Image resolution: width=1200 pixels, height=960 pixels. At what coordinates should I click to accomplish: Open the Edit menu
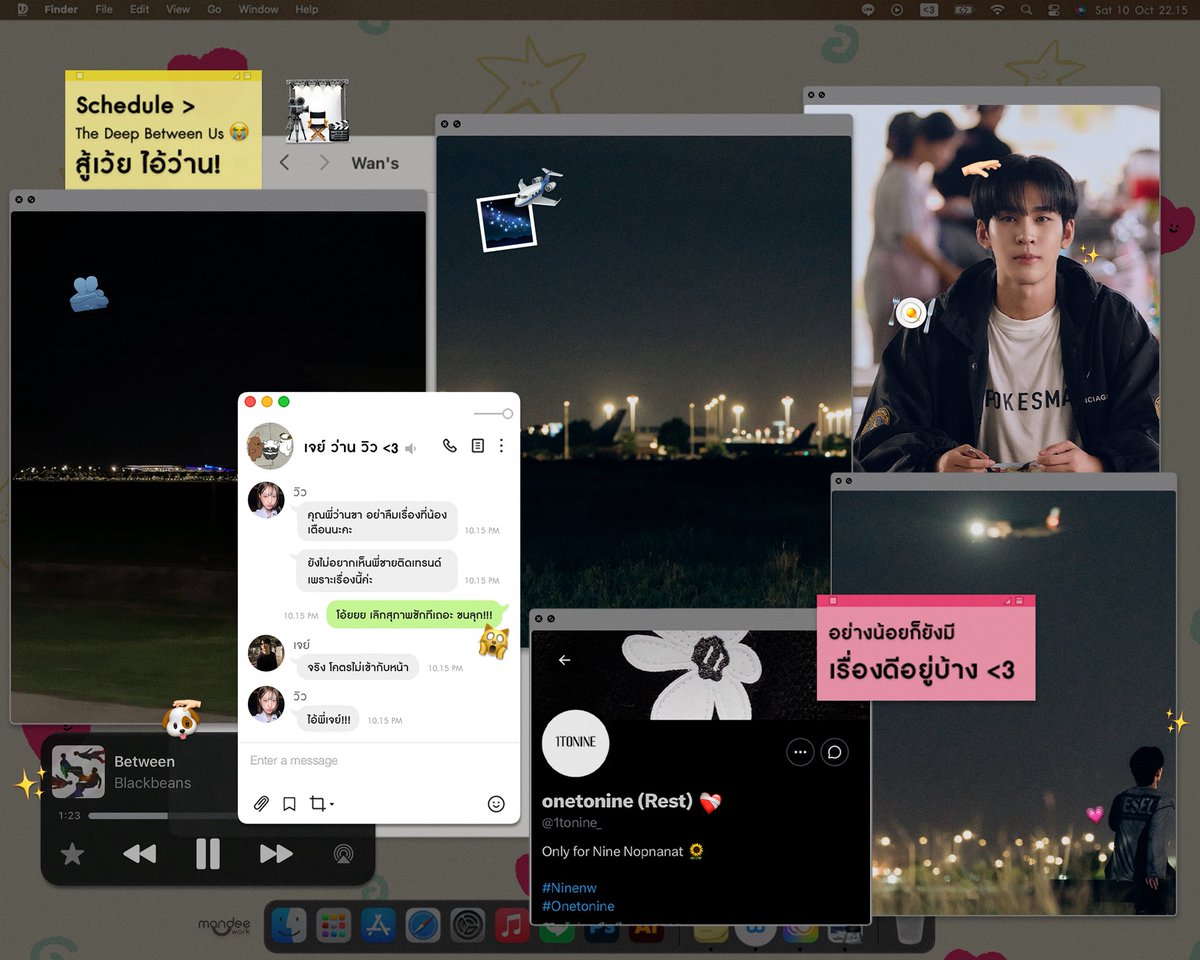[140, 10]
